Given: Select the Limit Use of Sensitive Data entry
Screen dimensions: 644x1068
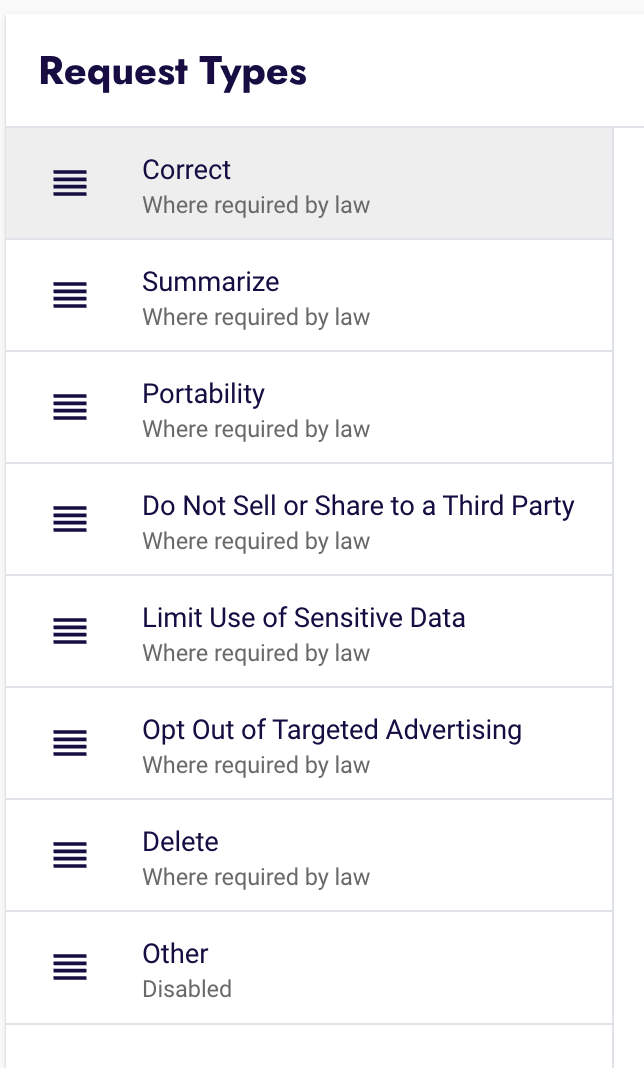Looking at the screenshot, I should click(x=303, y=618).
